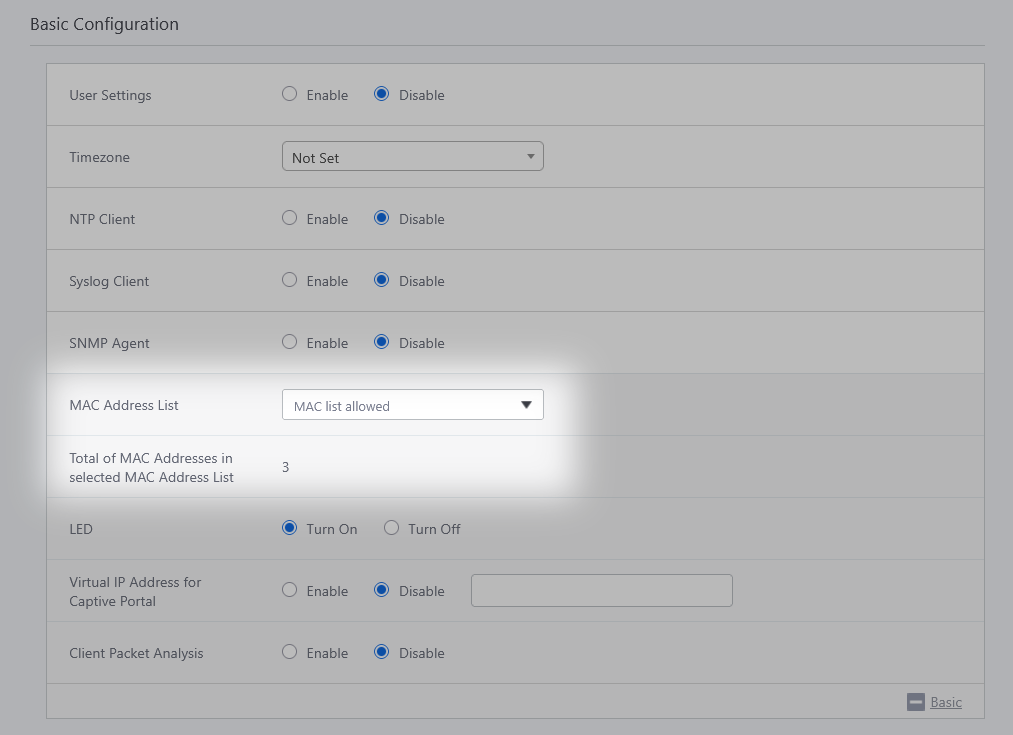Turn Off the LED

click(x=391, y=528)
